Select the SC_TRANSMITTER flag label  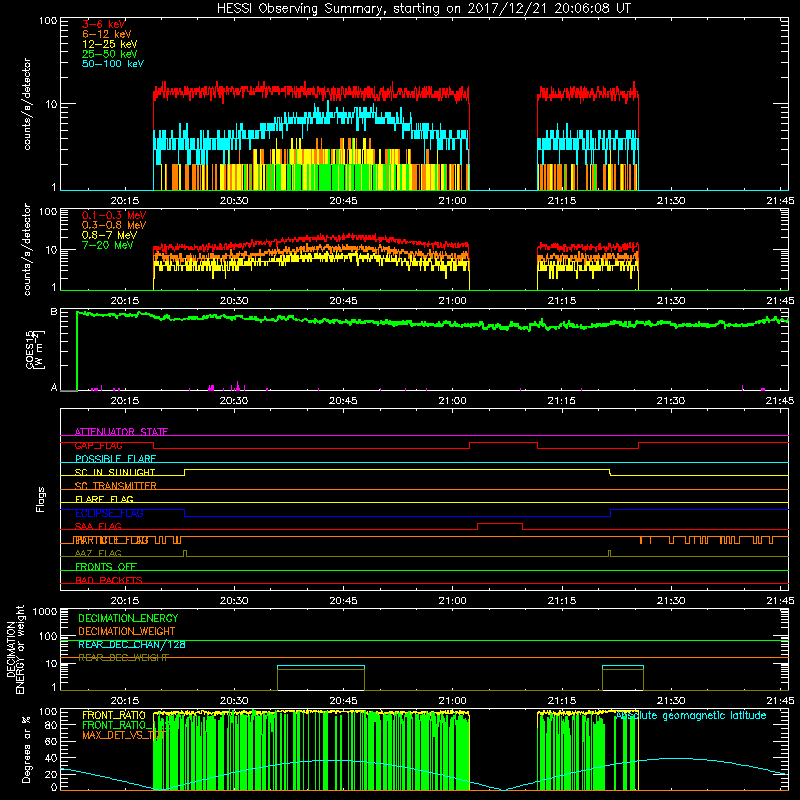click(116, 486)
